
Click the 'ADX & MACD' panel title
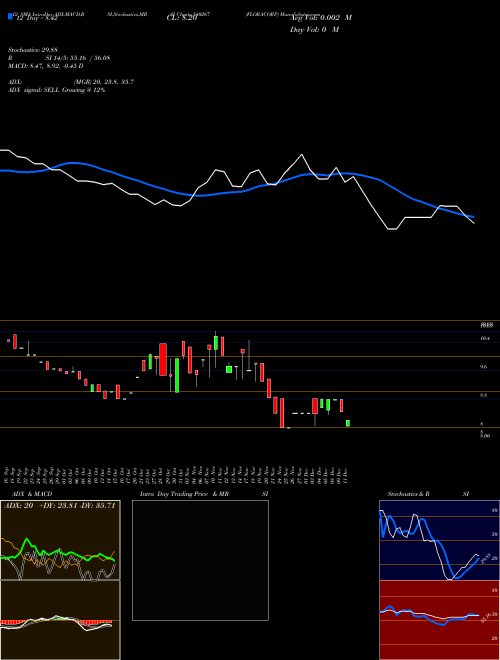coord(32,494)
